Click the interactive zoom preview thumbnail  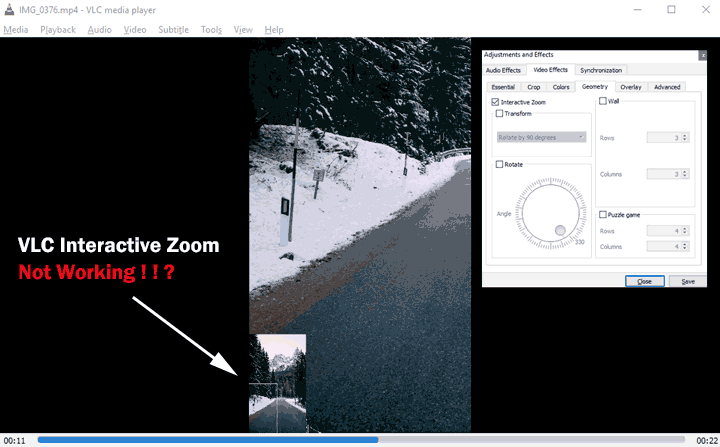pos(277,383)
